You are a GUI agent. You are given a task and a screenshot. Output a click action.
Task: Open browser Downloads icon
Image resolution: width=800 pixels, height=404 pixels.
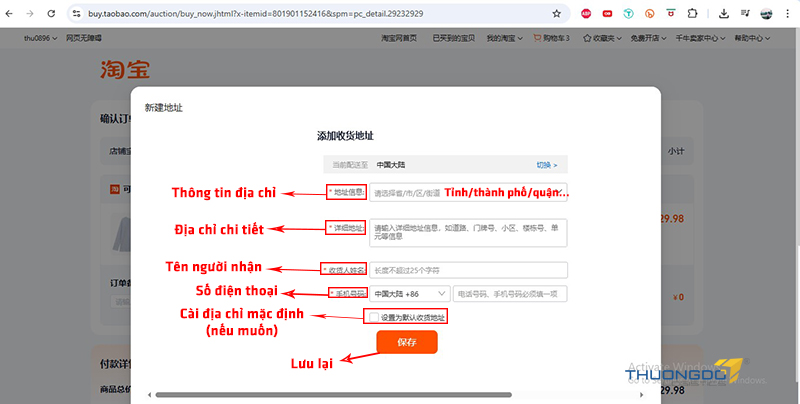coord(723,14)
